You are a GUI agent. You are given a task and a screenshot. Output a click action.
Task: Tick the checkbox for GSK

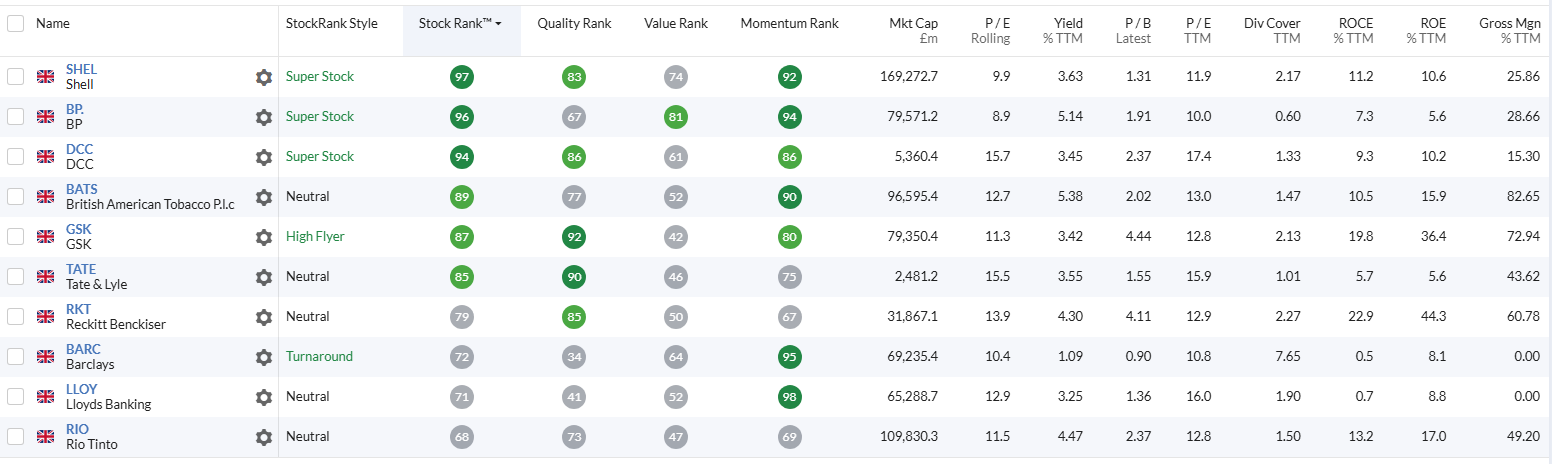[x=15, y=237]
